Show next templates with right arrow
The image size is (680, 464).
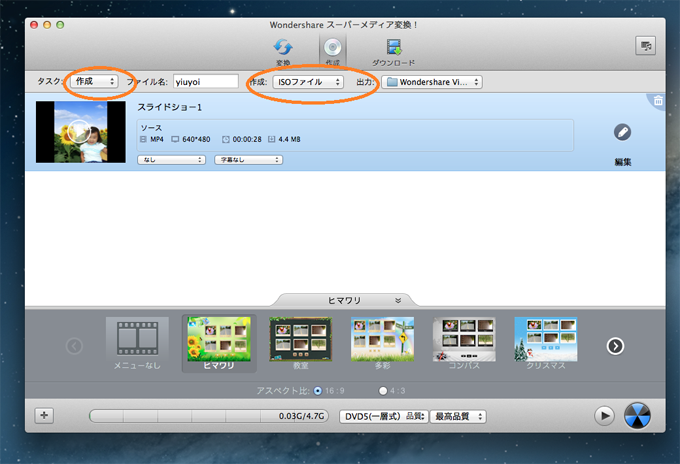615,346
